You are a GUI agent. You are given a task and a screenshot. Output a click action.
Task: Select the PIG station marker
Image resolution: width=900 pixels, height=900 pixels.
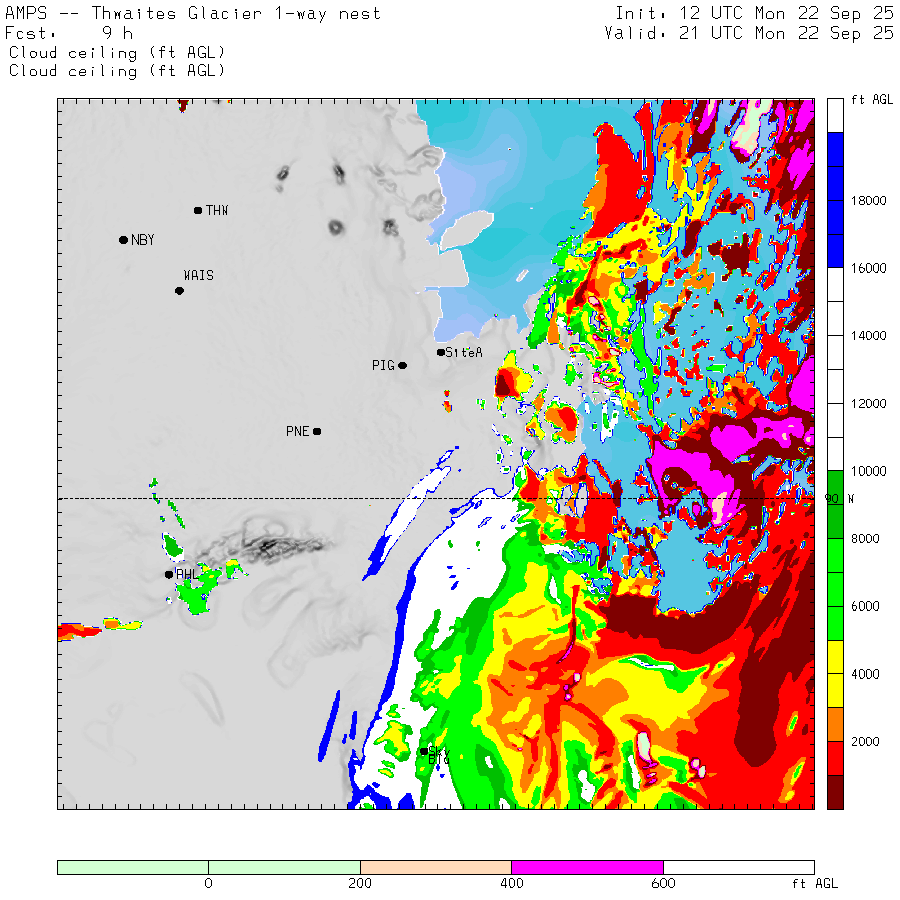pos(403,366)
